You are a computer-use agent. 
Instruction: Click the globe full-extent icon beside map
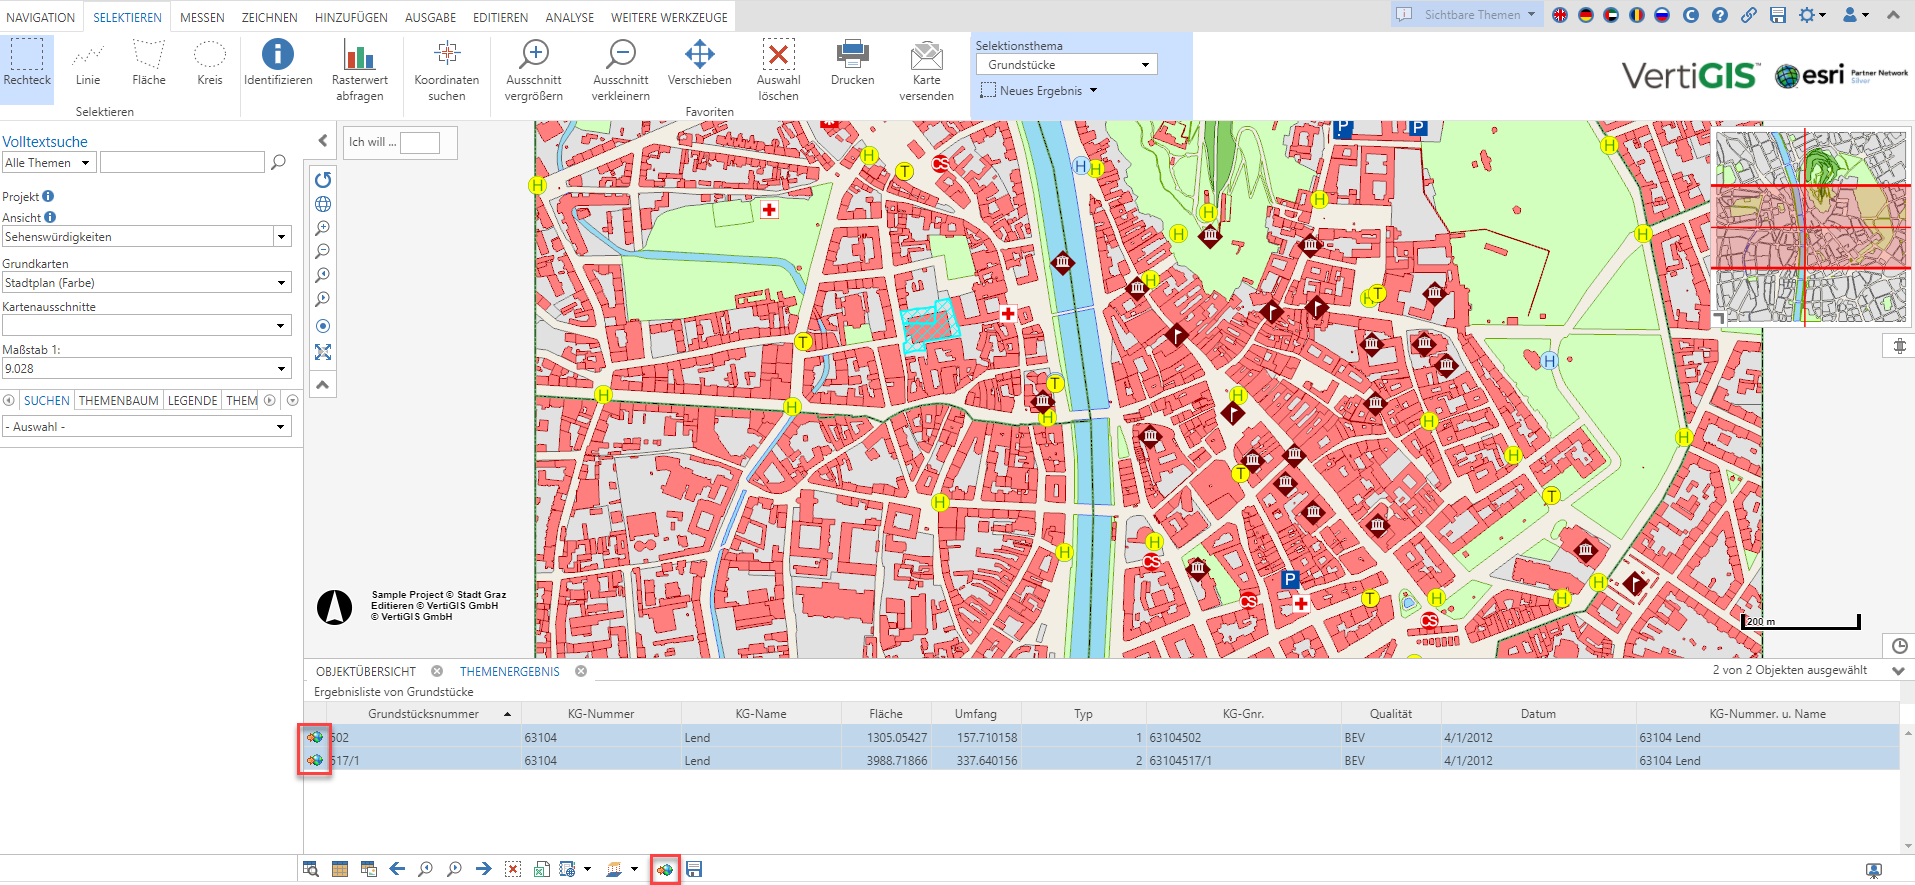pyautogui.click(x=323, y=204)
